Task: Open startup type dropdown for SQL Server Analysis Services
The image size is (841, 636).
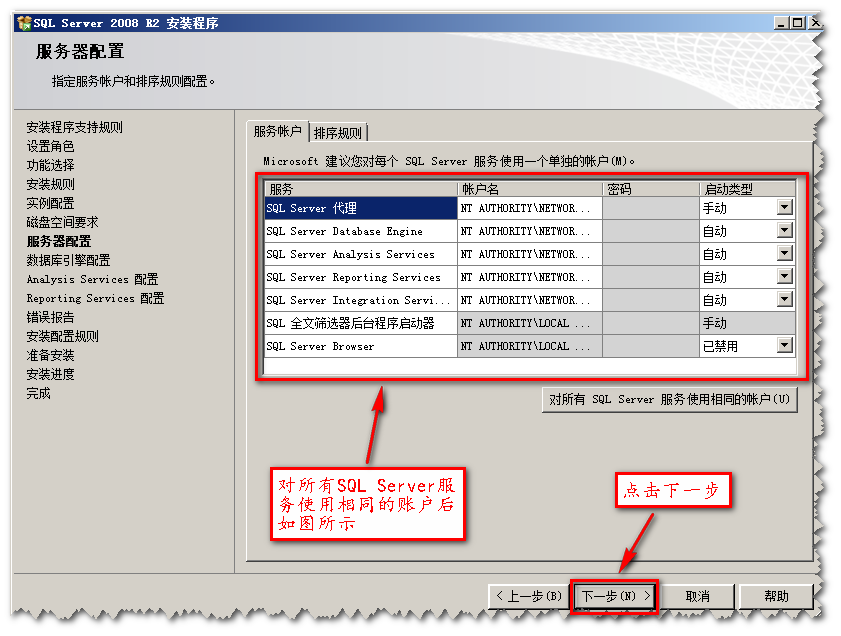Action: click(785, 254)
